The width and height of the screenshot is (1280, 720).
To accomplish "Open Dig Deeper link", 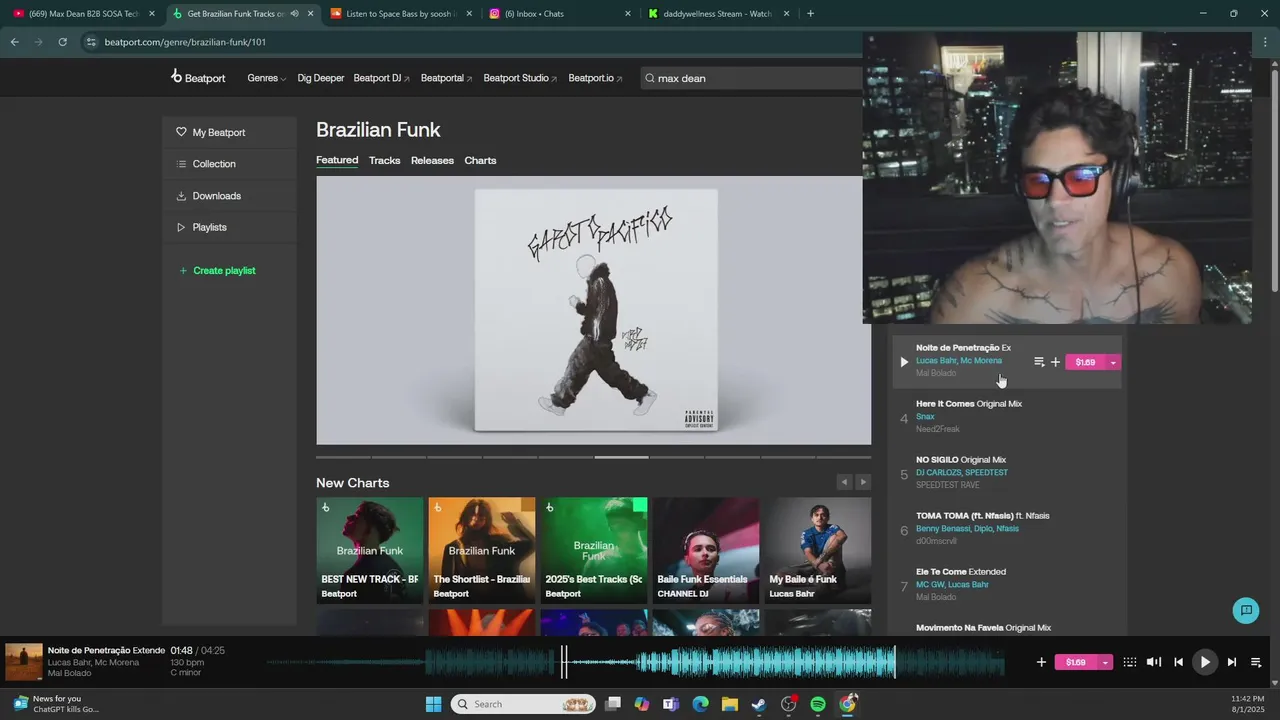I will click(x=321, y=78).
